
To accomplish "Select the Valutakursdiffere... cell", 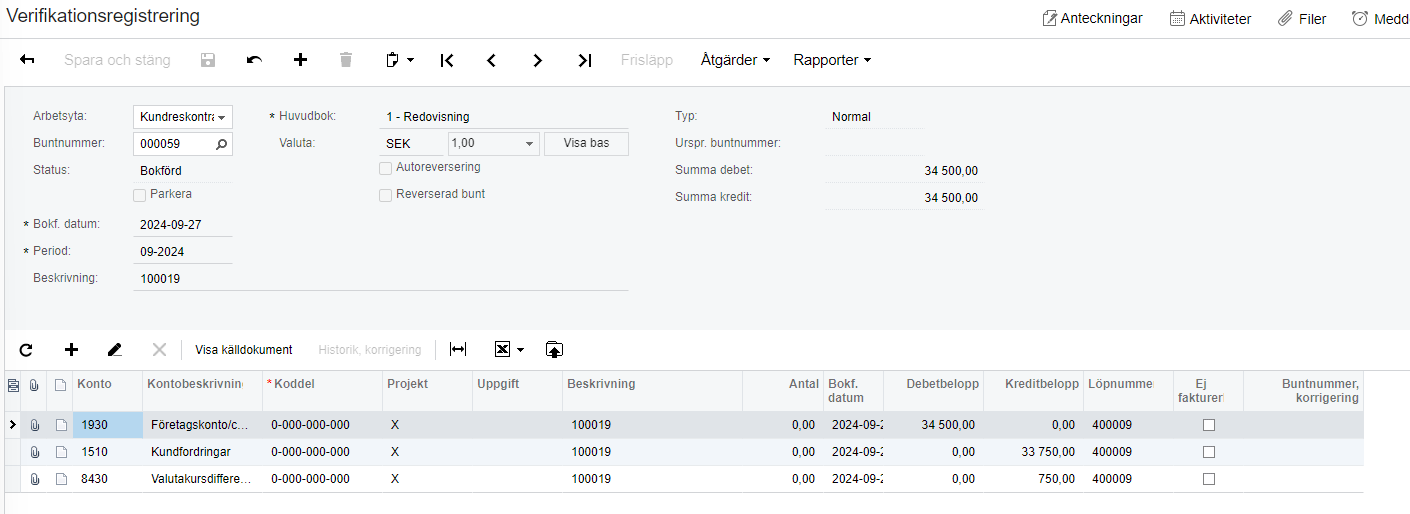I will coord(203,479).
